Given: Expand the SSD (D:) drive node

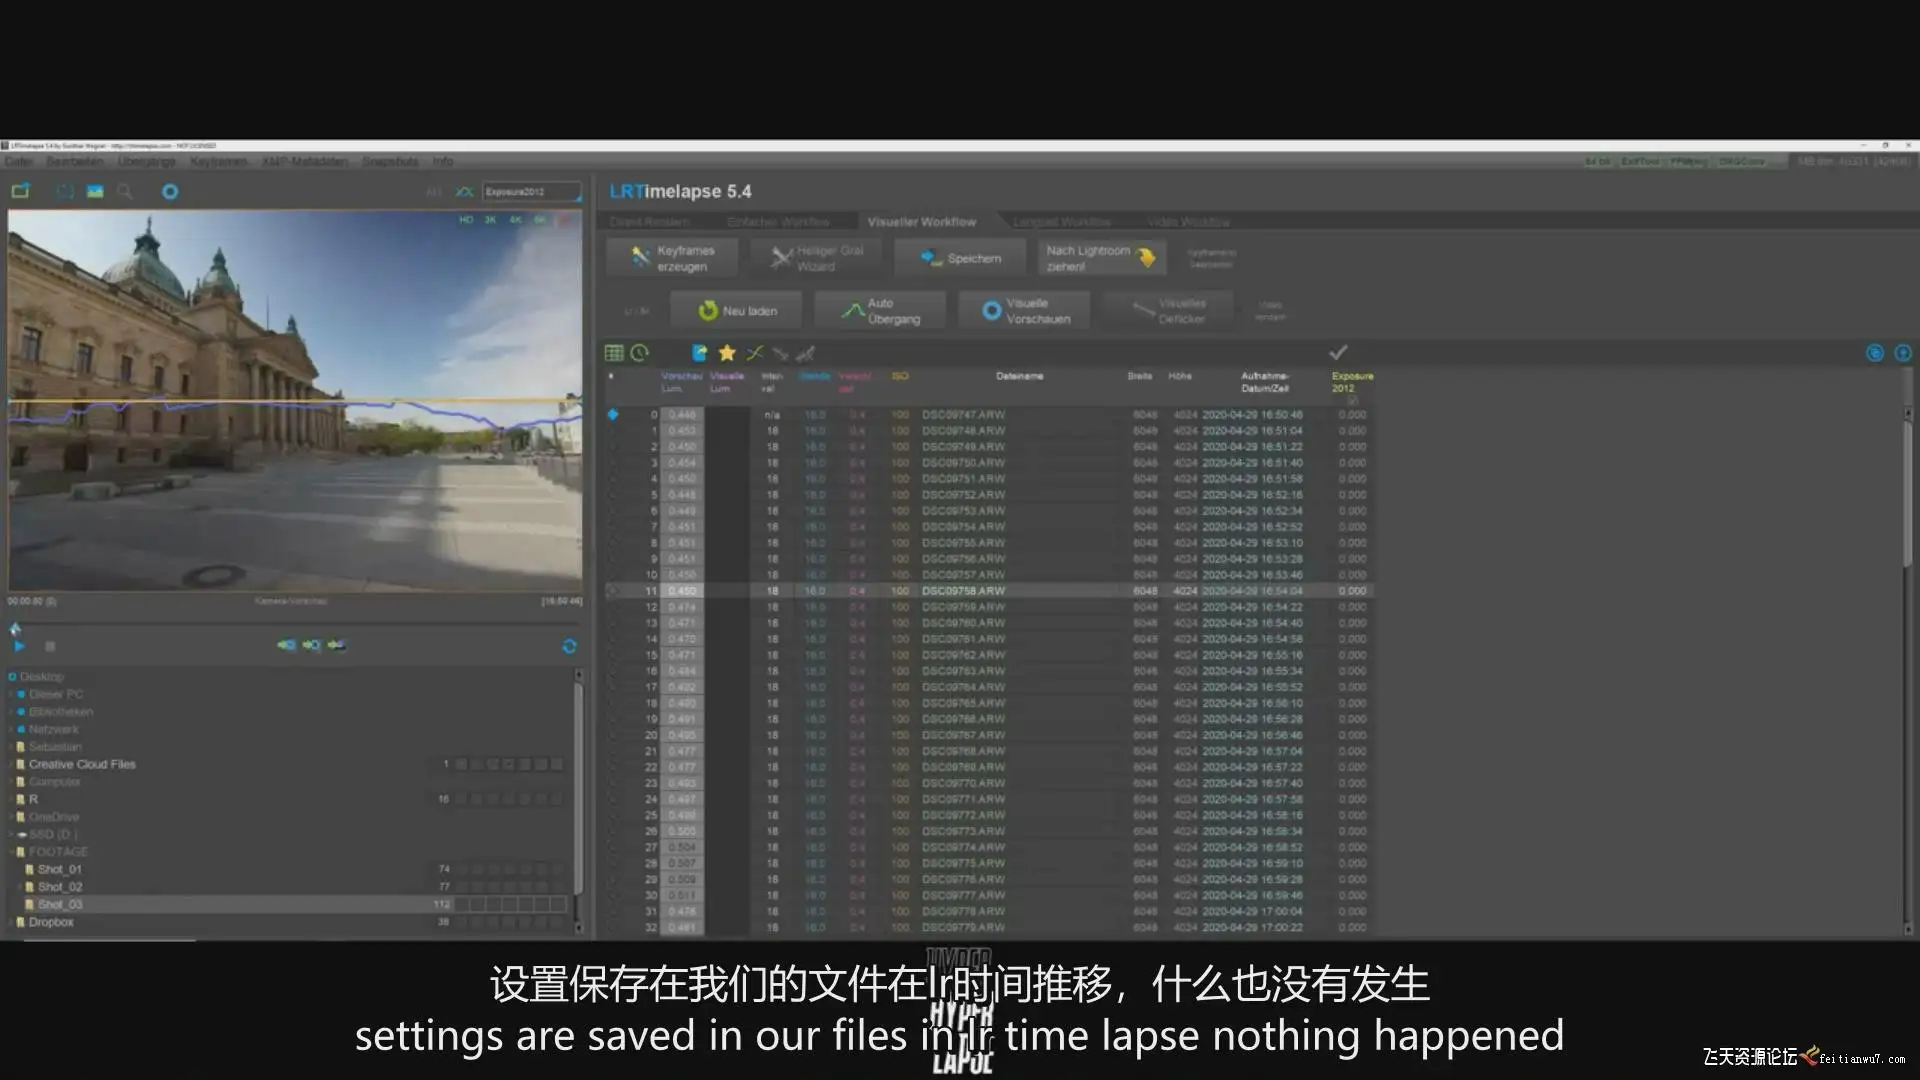Looking at the screenshot, I should click(12, 834).
